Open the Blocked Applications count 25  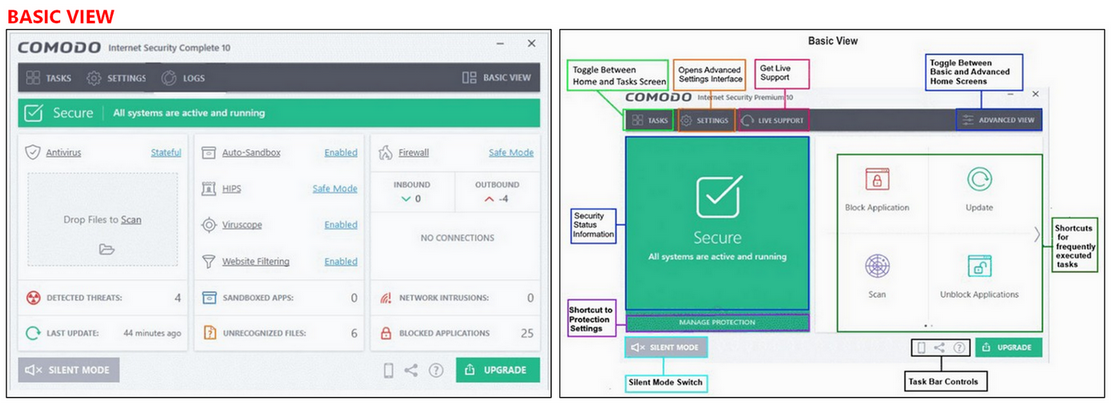(527, 333)
